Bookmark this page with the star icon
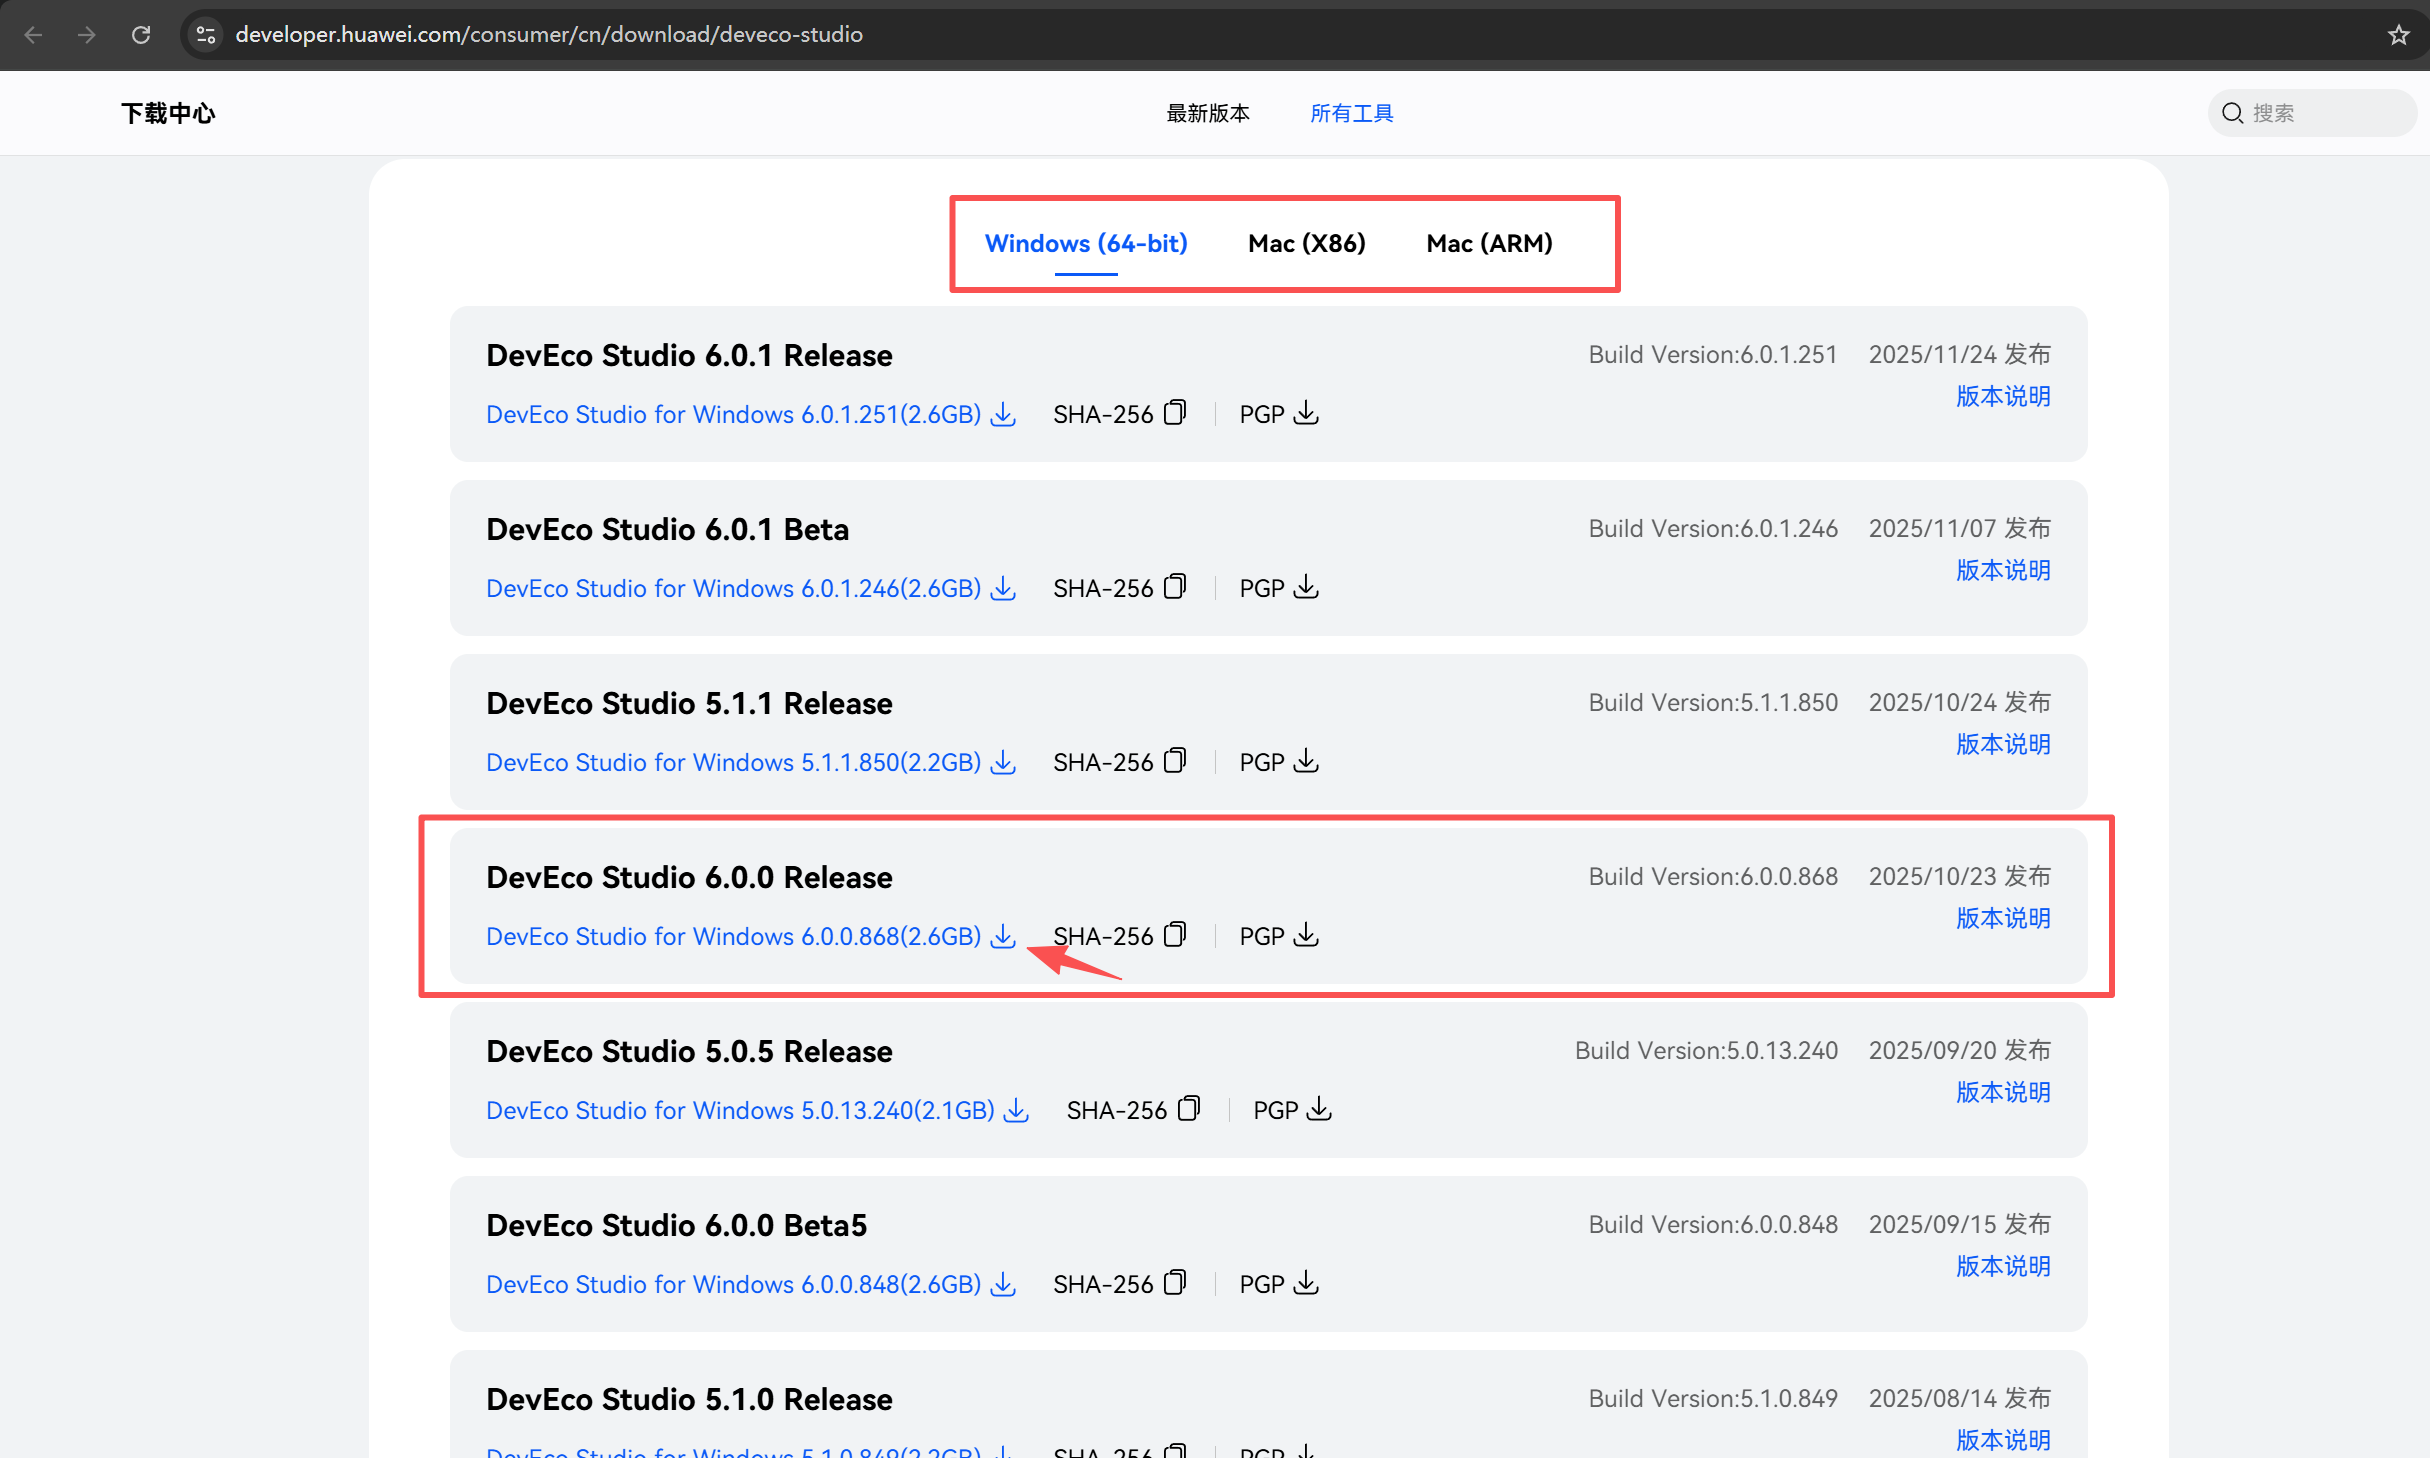Viewport: 2430px width, 1458px height. (2398, 35)
